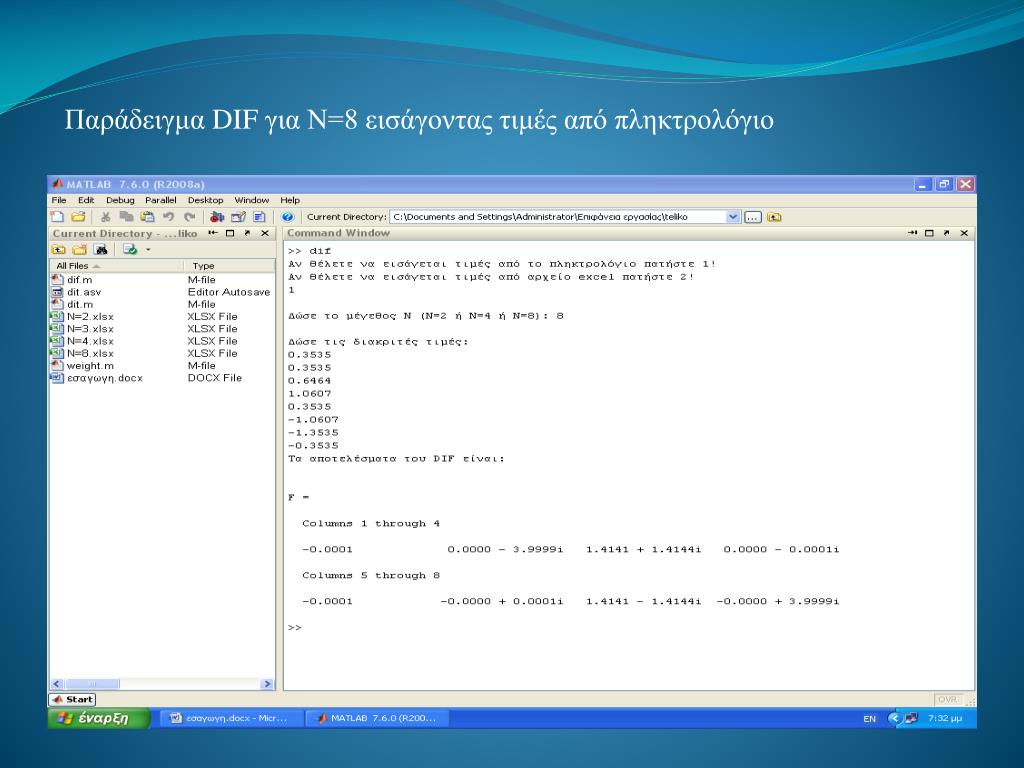1024x768 pixels.
Task: Open the GUIDE tool icon
Action: 238,217
